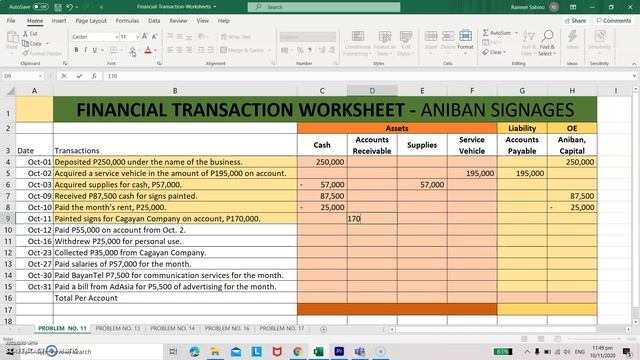The height and width of the screenshot is (360, 640).
Task: Toggle Italic formatting
Action: (x=85, y=50)
